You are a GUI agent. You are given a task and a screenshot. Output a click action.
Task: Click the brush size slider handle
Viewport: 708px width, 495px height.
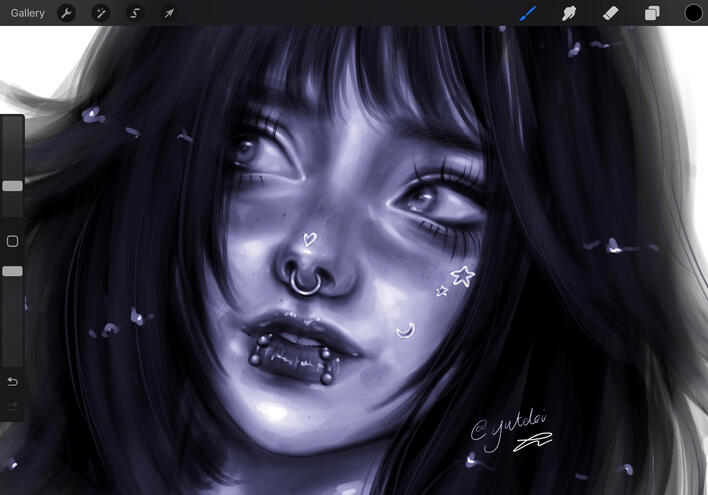12,185
